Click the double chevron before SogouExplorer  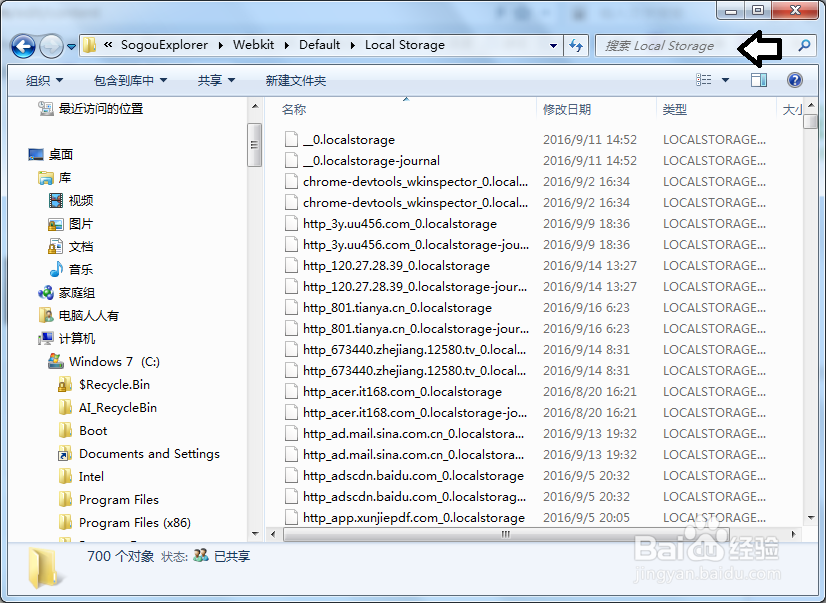click(x=108, y=45)
